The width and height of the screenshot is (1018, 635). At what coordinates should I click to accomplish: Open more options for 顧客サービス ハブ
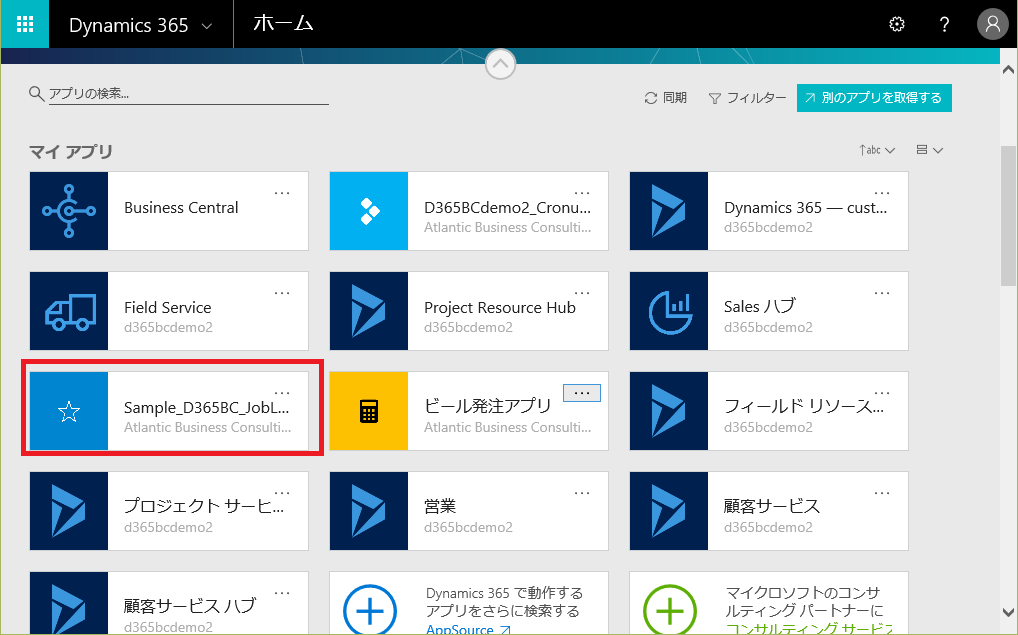282,593
